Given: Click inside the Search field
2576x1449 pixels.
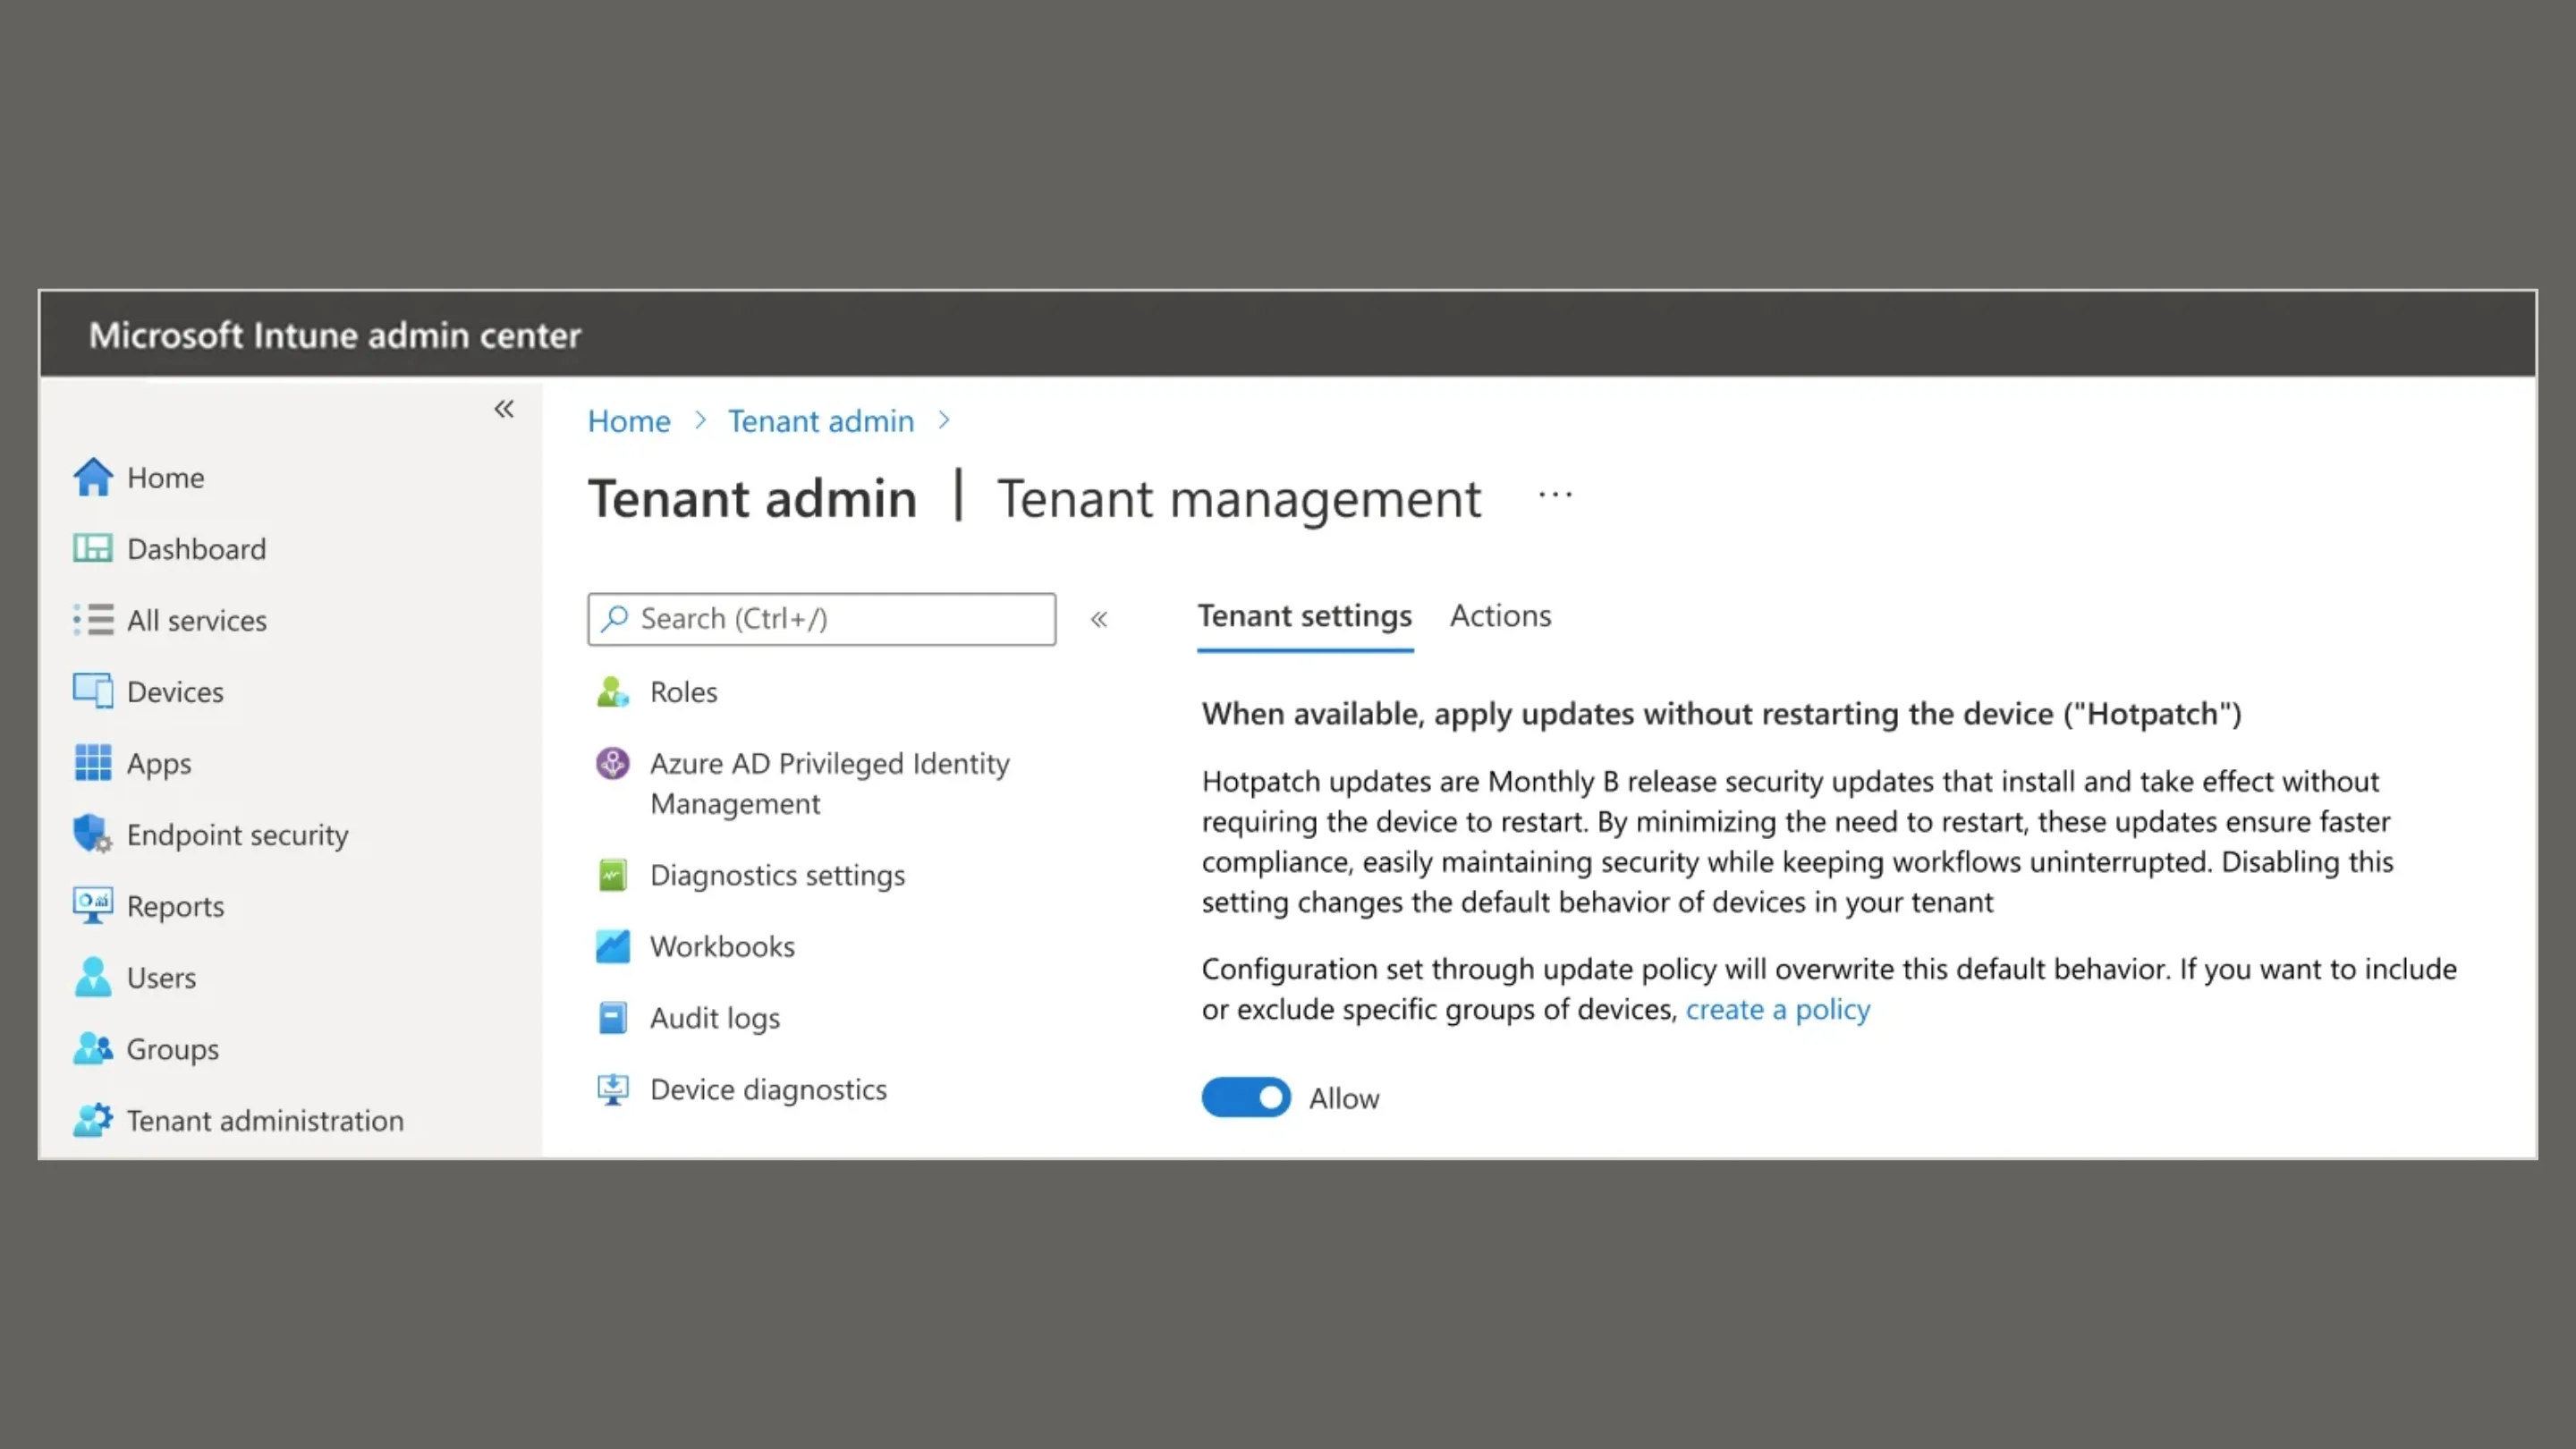Looking at the screenshot, I should 820,618.
